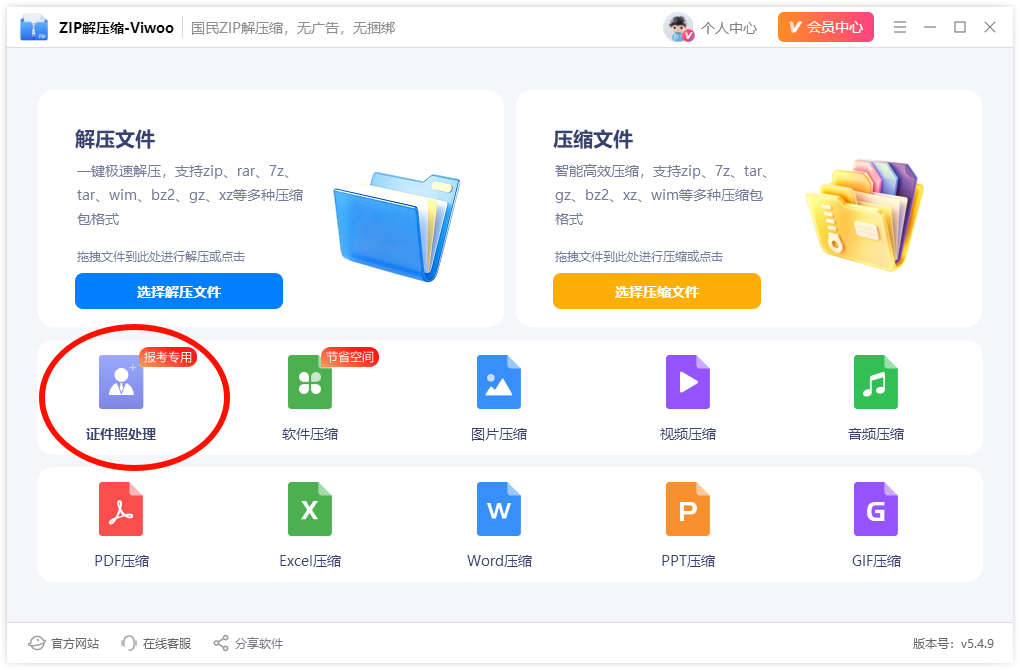
Task: Click the 官方网站 planet icon
Action: [x=36, y=643]
